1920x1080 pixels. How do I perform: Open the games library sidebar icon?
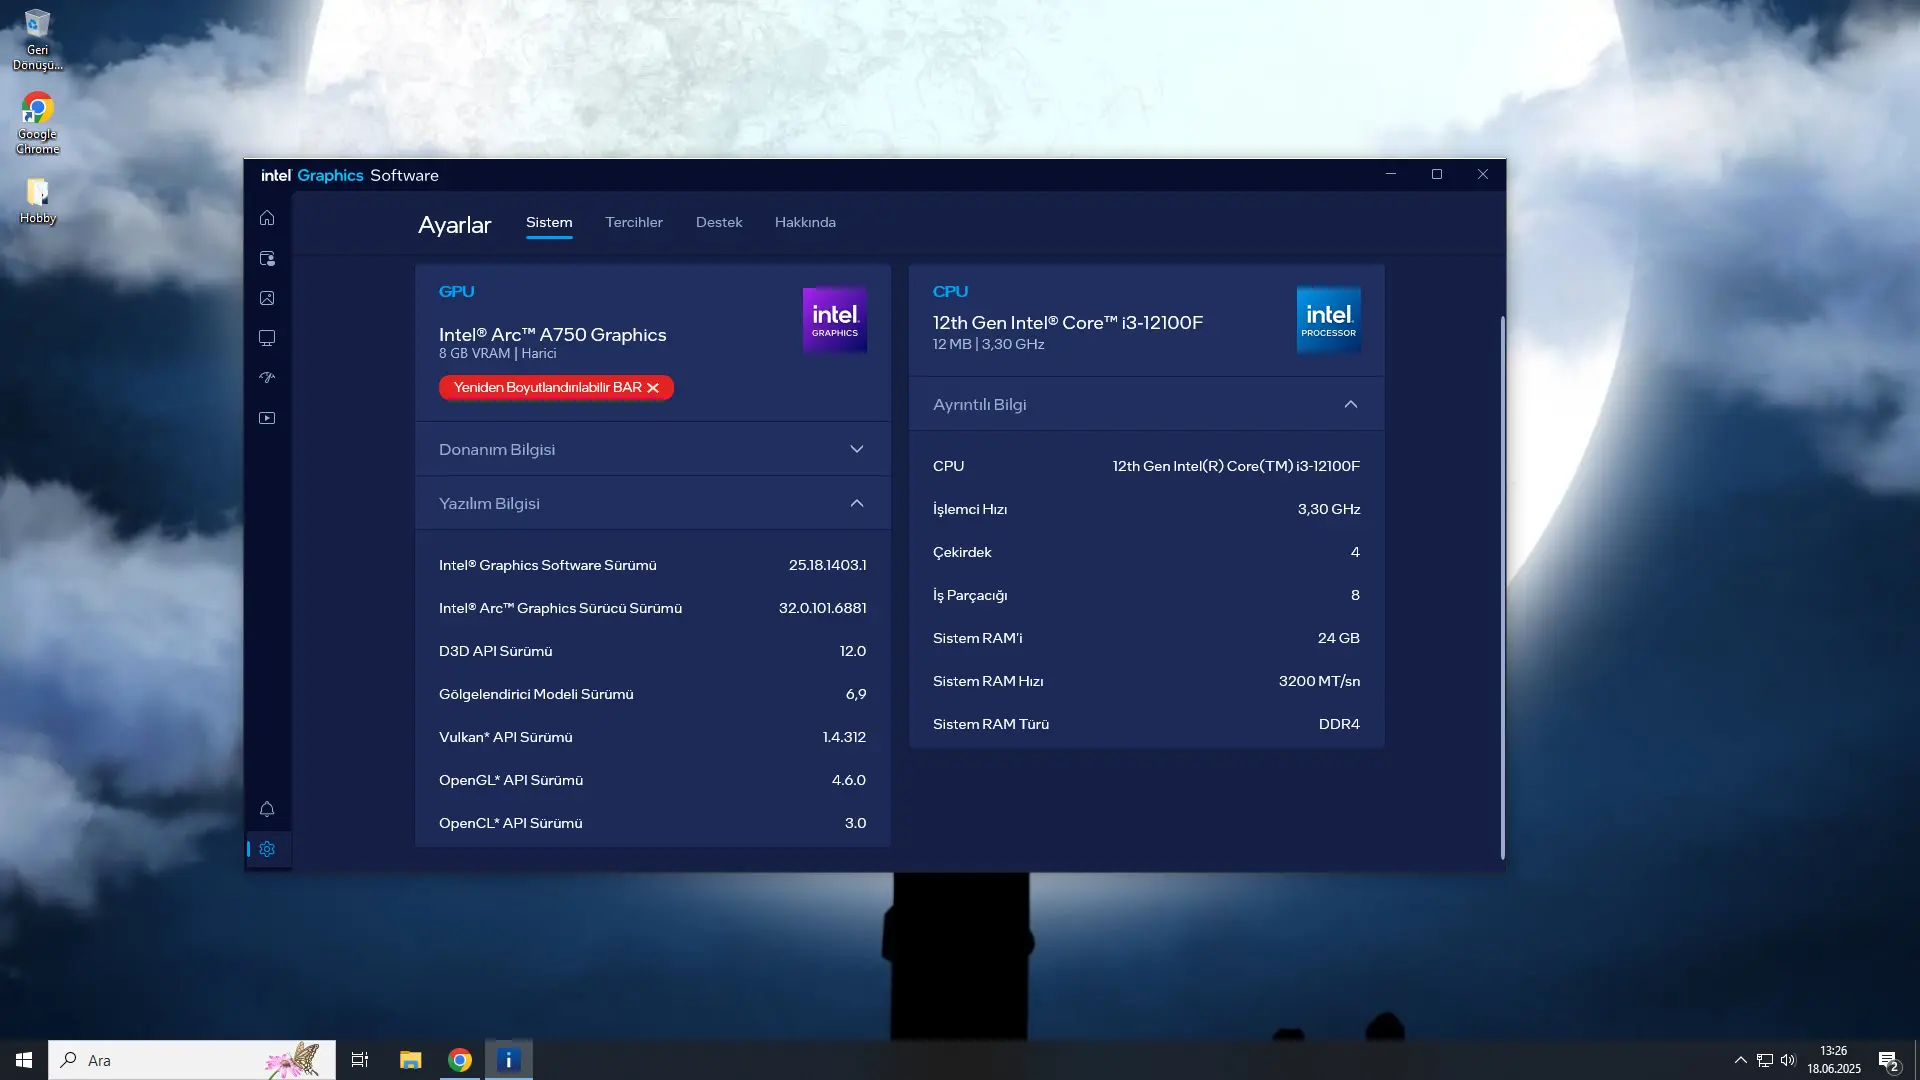[x=267, y=258]
